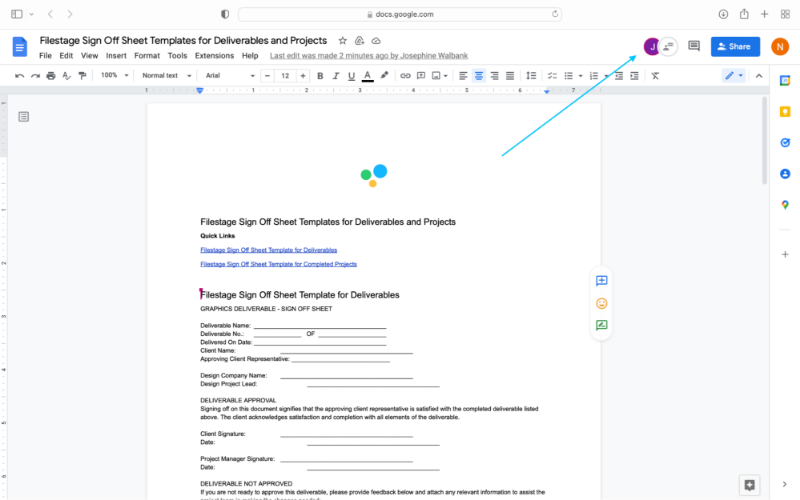
Task: Click the Share button
Action: click(x=735, y=46)
